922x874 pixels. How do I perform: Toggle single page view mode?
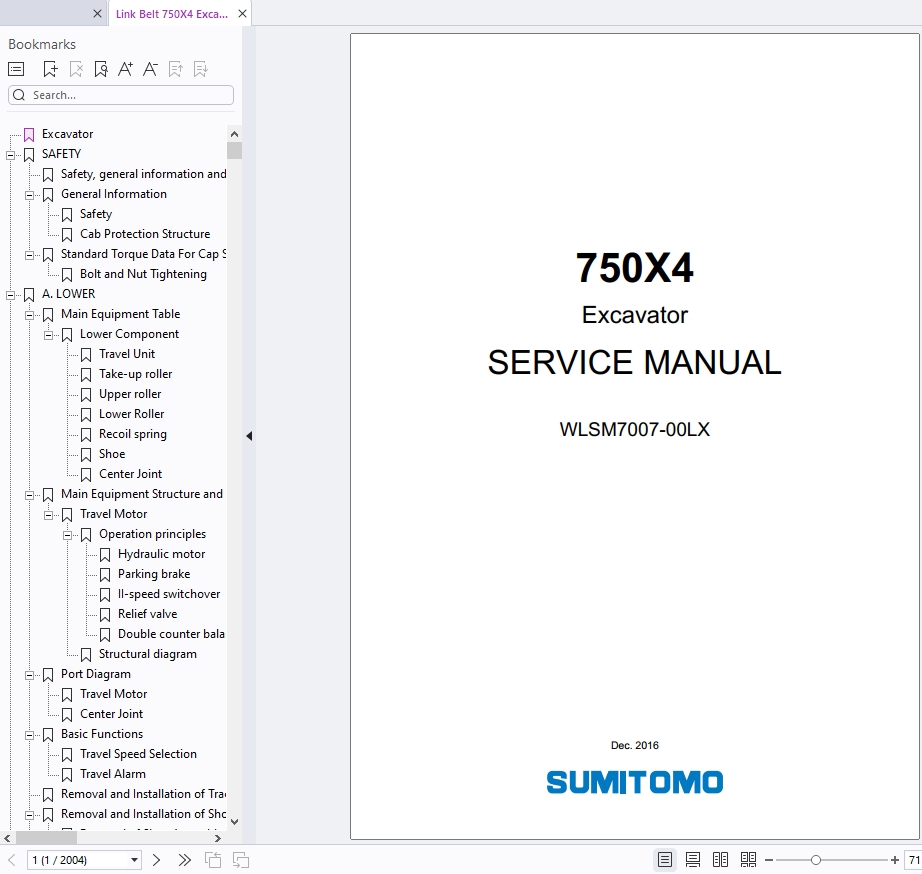pos(664,860)
